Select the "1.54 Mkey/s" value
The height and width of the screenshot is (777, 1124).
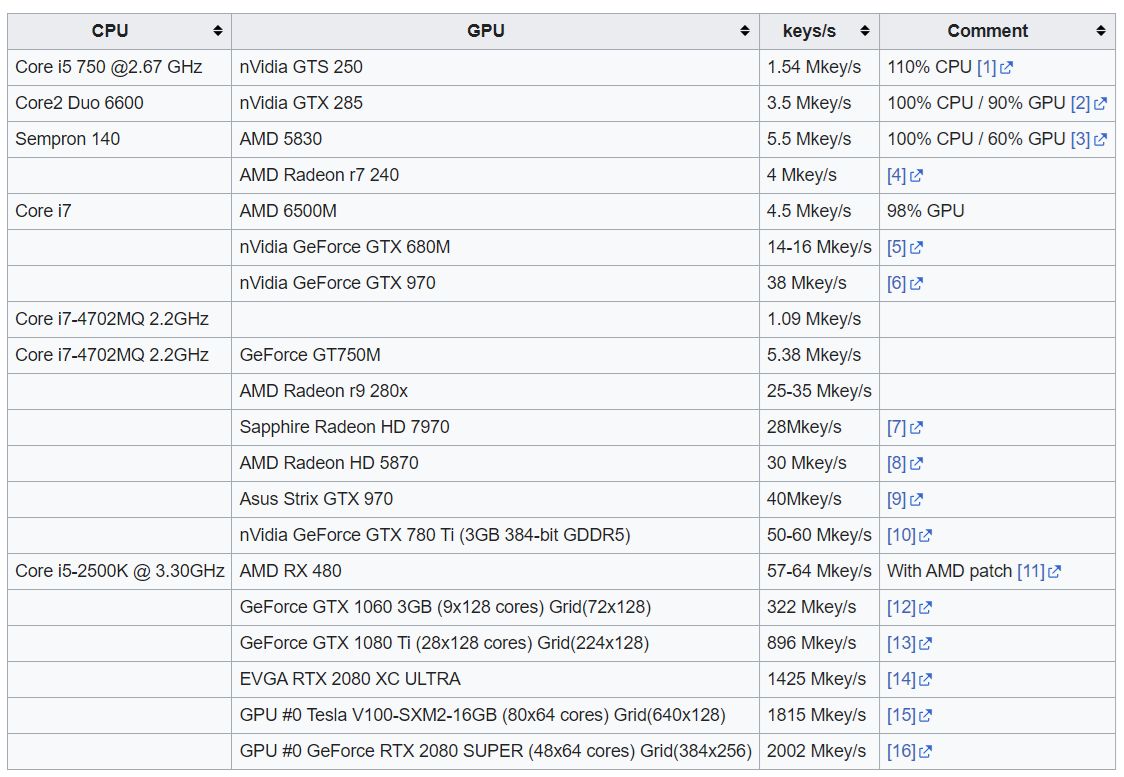point(819,67)
